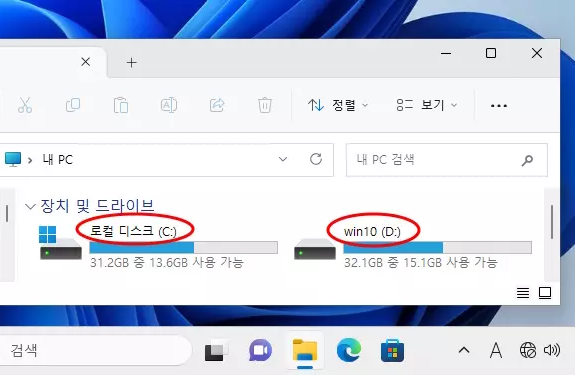This screenshot has height=375, width=575.
Task: Switch to details list view icon
Action: coord(523,293)
